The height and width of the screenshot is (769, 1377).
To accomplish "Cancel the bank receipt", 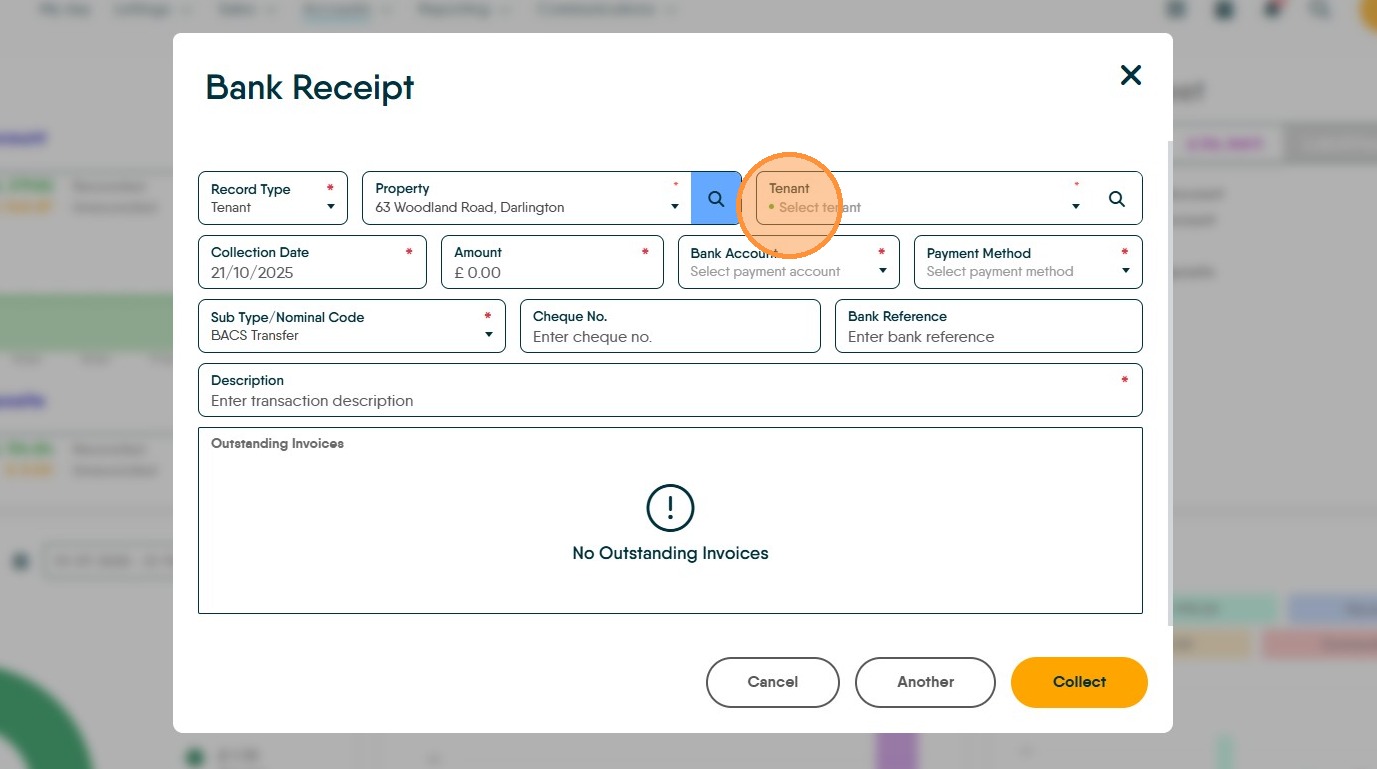I will pos(773,682).
